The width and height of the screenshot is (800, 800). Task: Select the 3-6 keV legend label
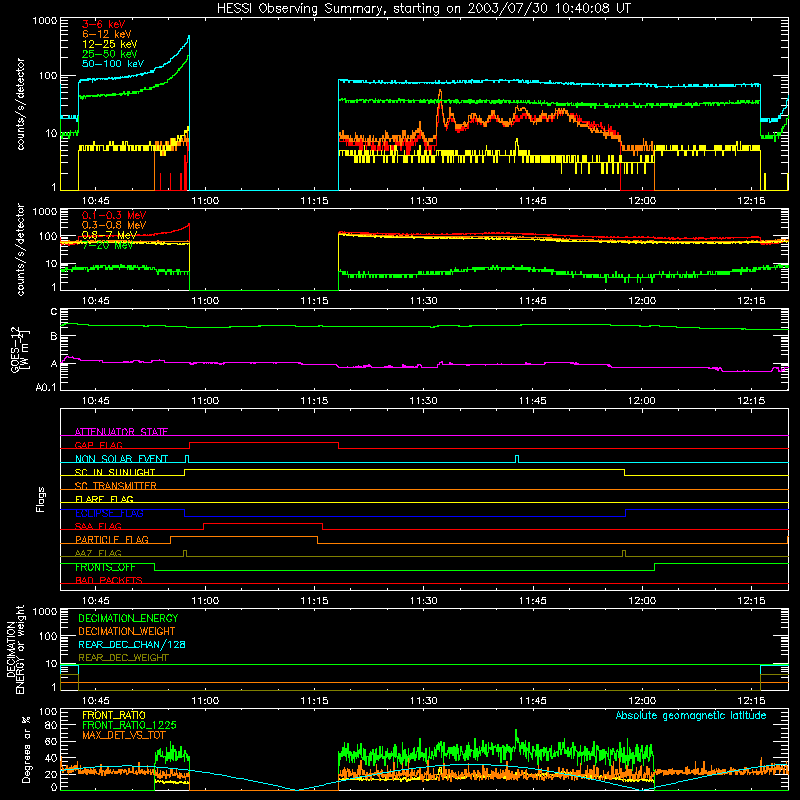pos(104,24)
